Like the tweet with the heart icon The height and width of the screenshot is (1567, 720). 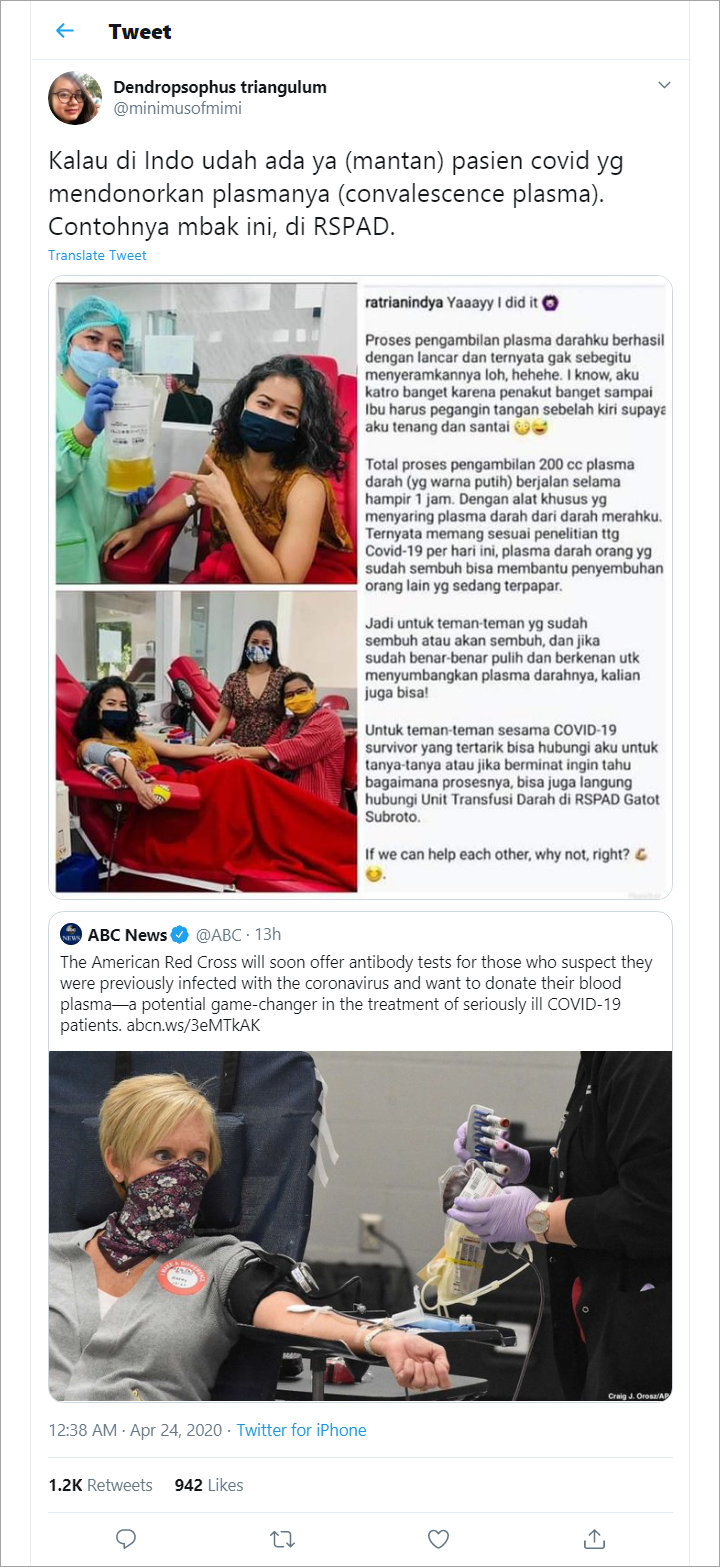click(438, 1538)
